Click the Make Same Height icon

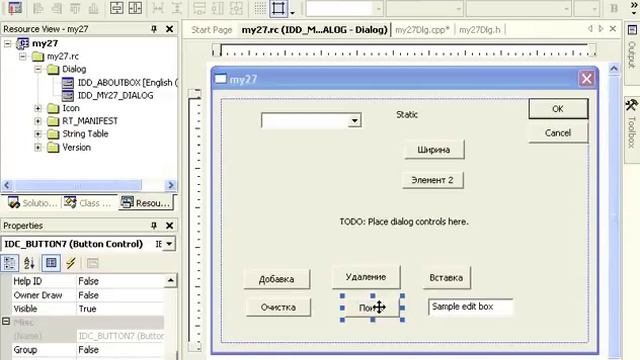click(x=218, y=8)
